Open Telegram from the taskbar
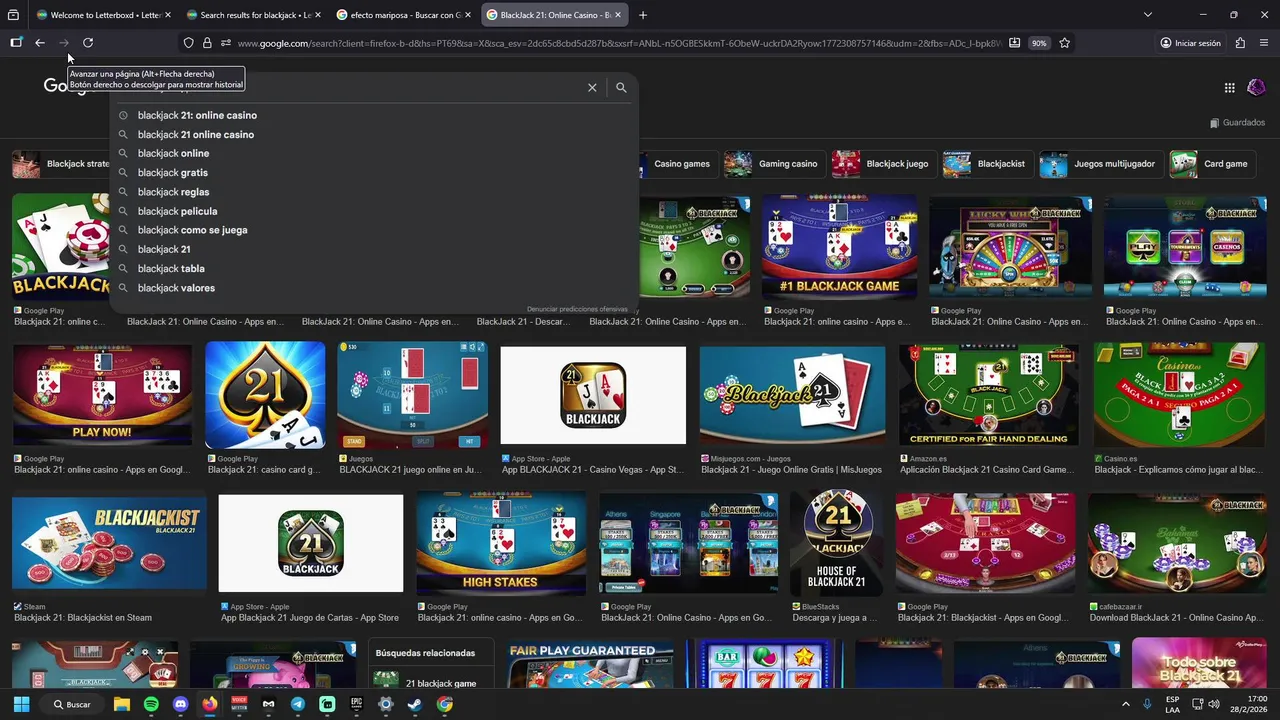The image size is (1280, 720). click(298, 704)
